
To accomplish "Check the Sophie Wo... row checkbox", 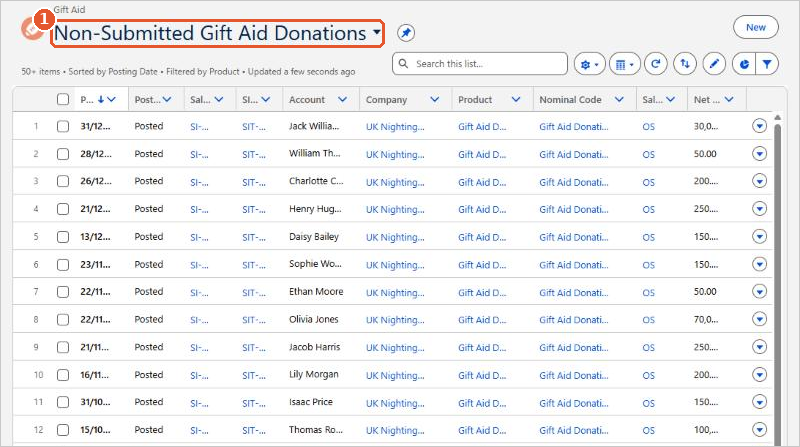I will [63, 264].
